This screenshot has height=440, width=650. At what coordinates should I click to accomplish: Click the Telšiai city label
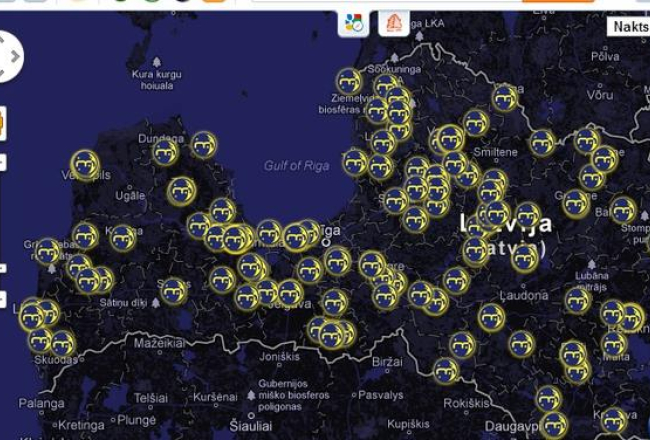(151, 399)
